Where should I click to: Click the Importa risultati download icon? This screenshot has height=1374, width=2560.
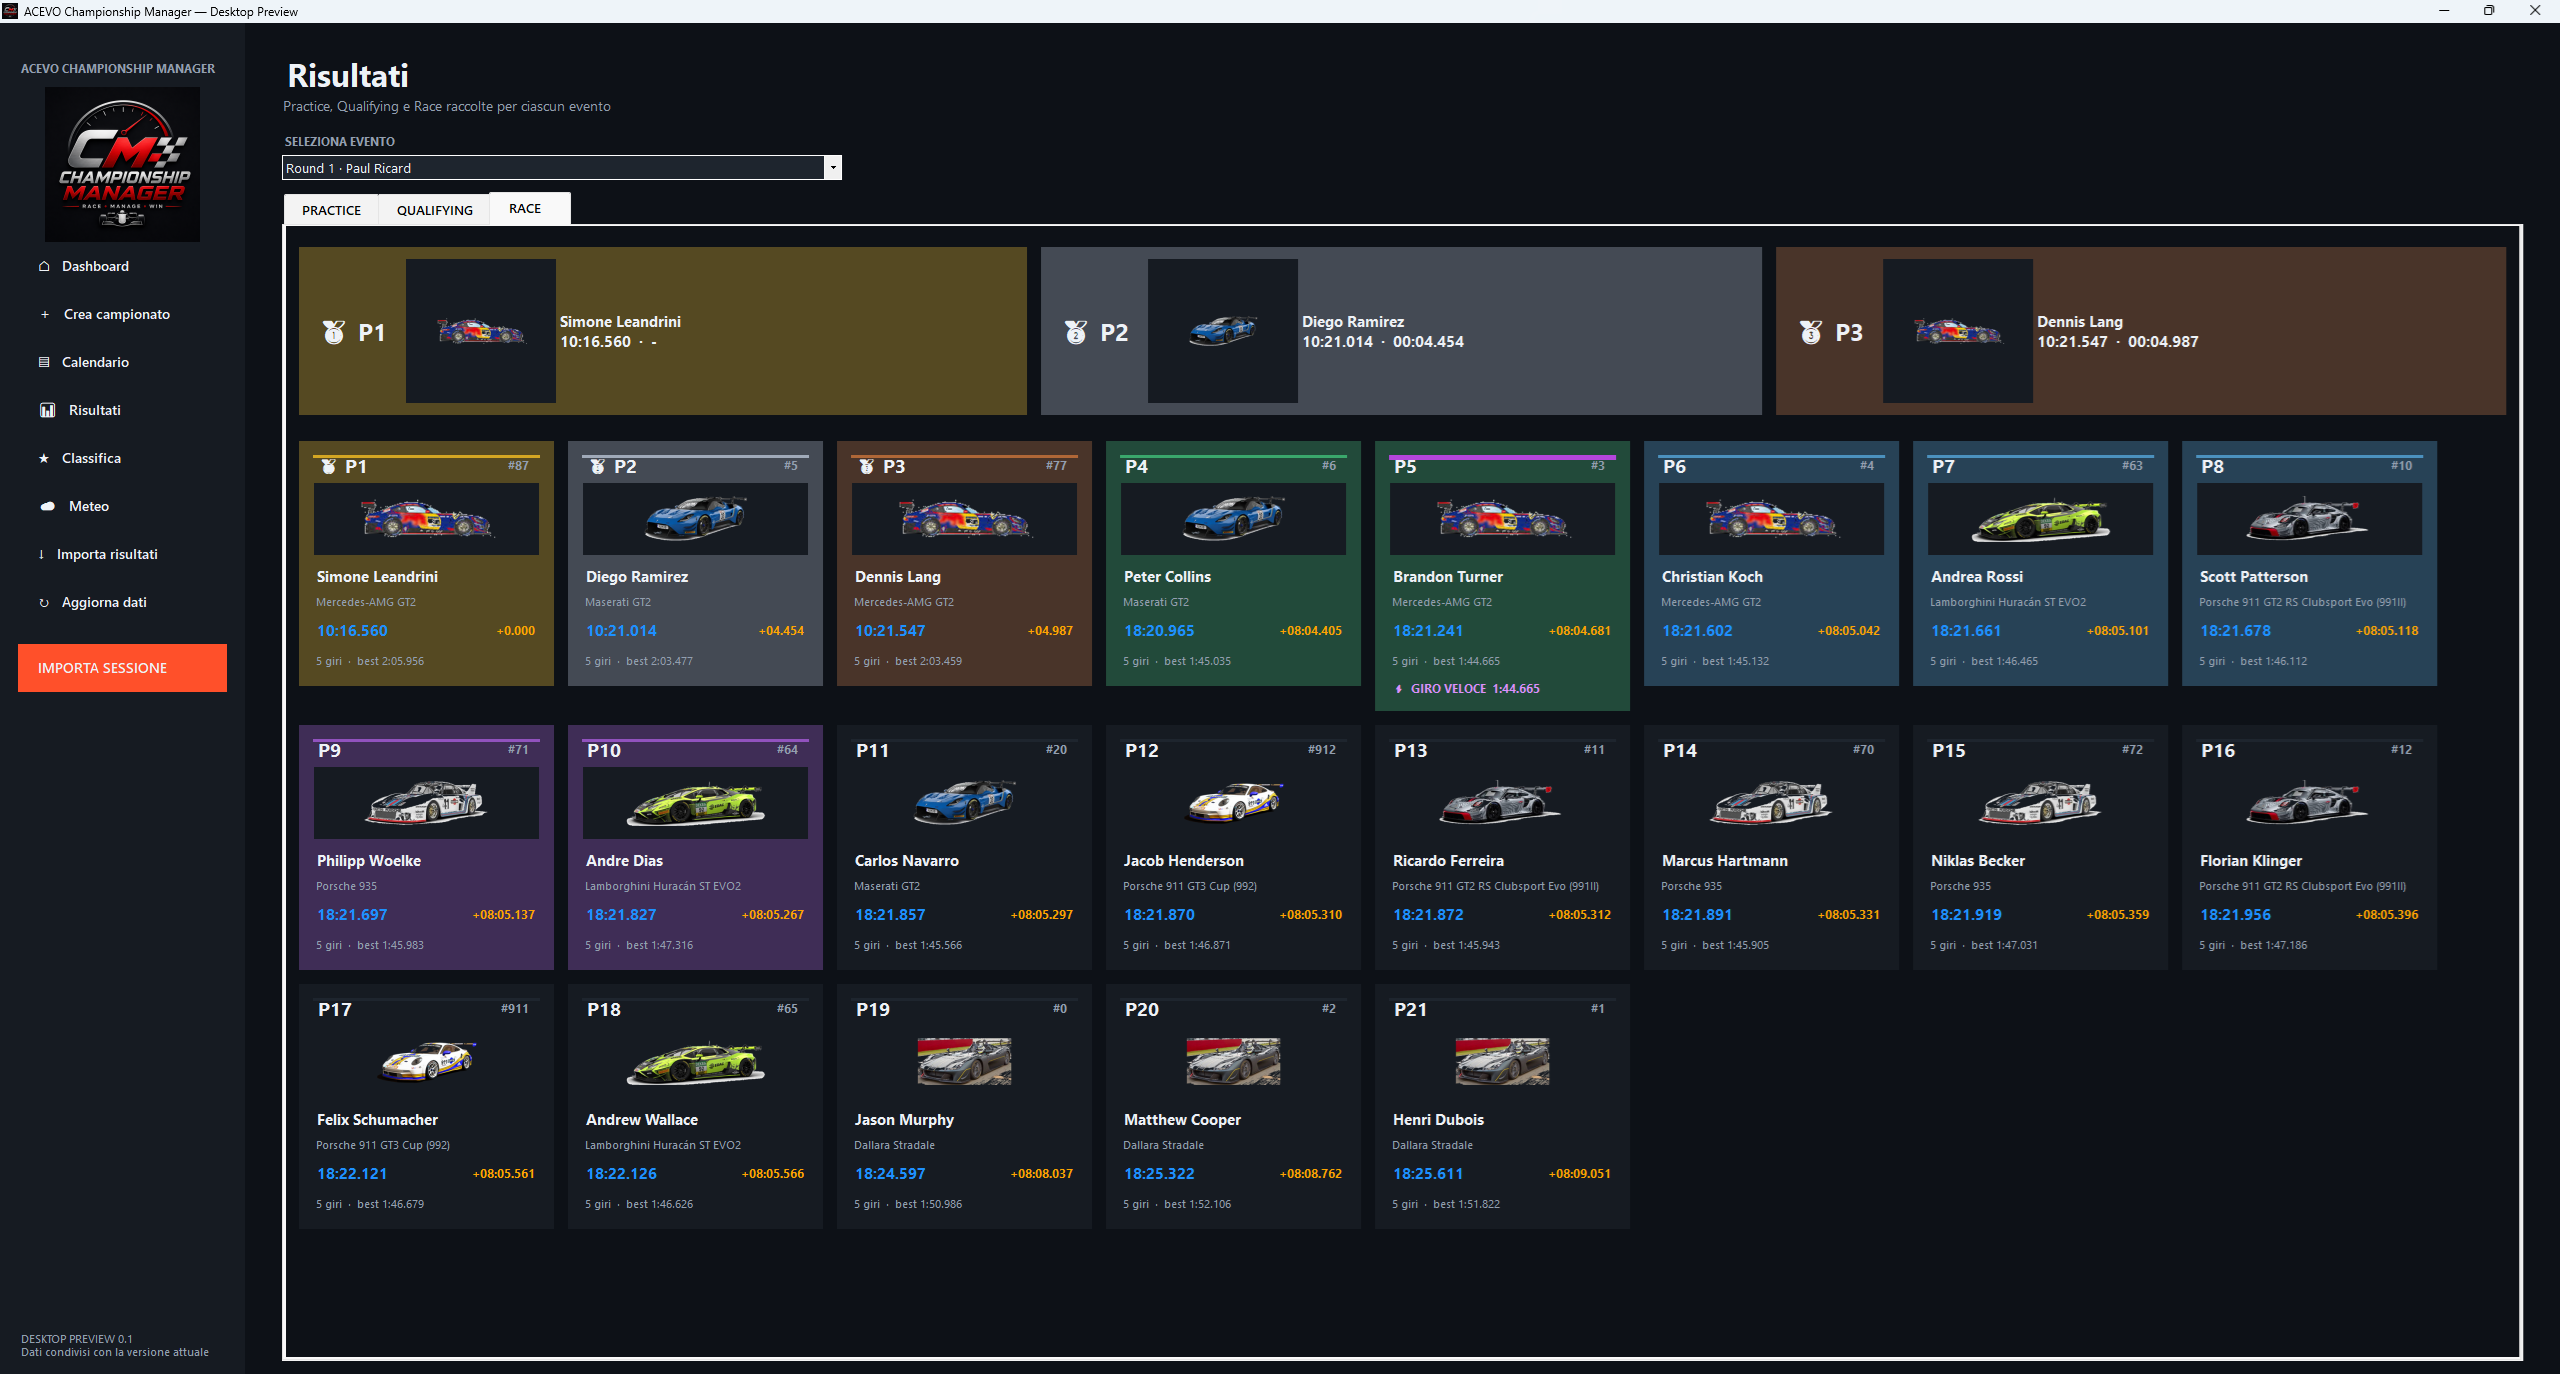pos(41,554)
